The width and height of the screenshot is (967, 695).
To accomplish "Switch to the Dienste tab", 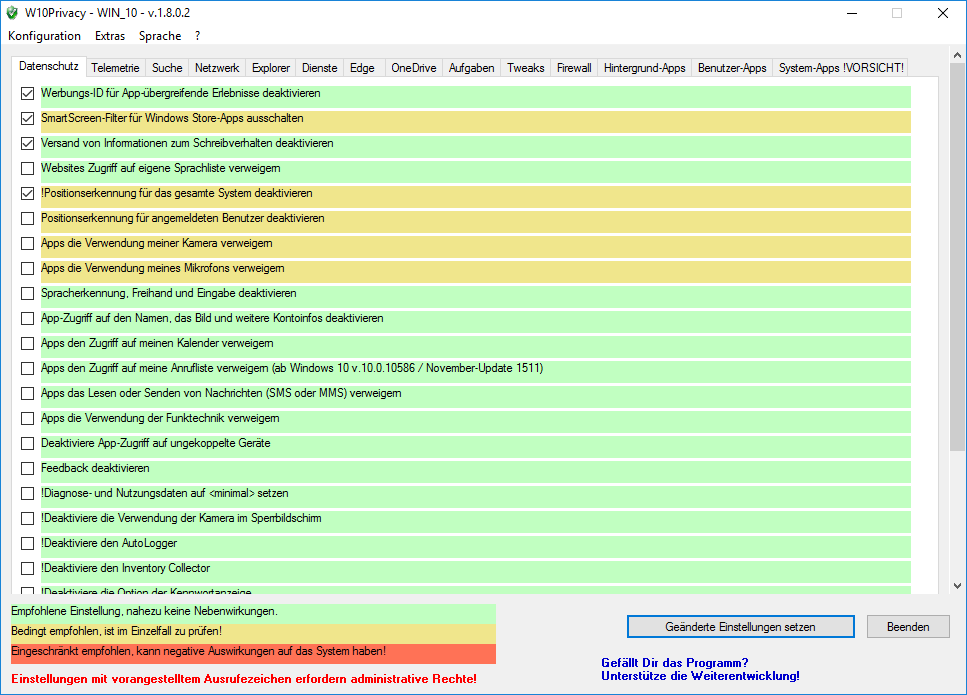I will (x=319, y=68).
